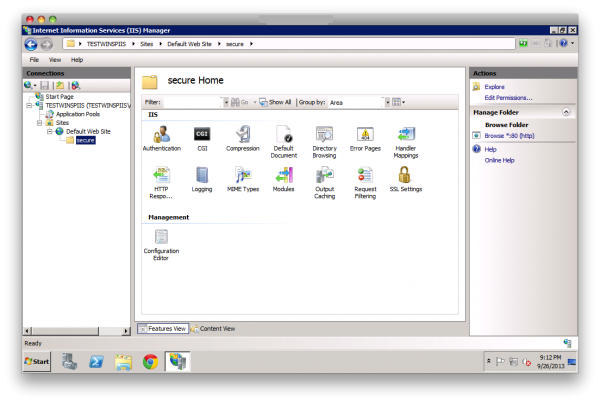Open the Error Pages feature
Image resolution: width=600 pixels, height=403 pixels.
365,134
